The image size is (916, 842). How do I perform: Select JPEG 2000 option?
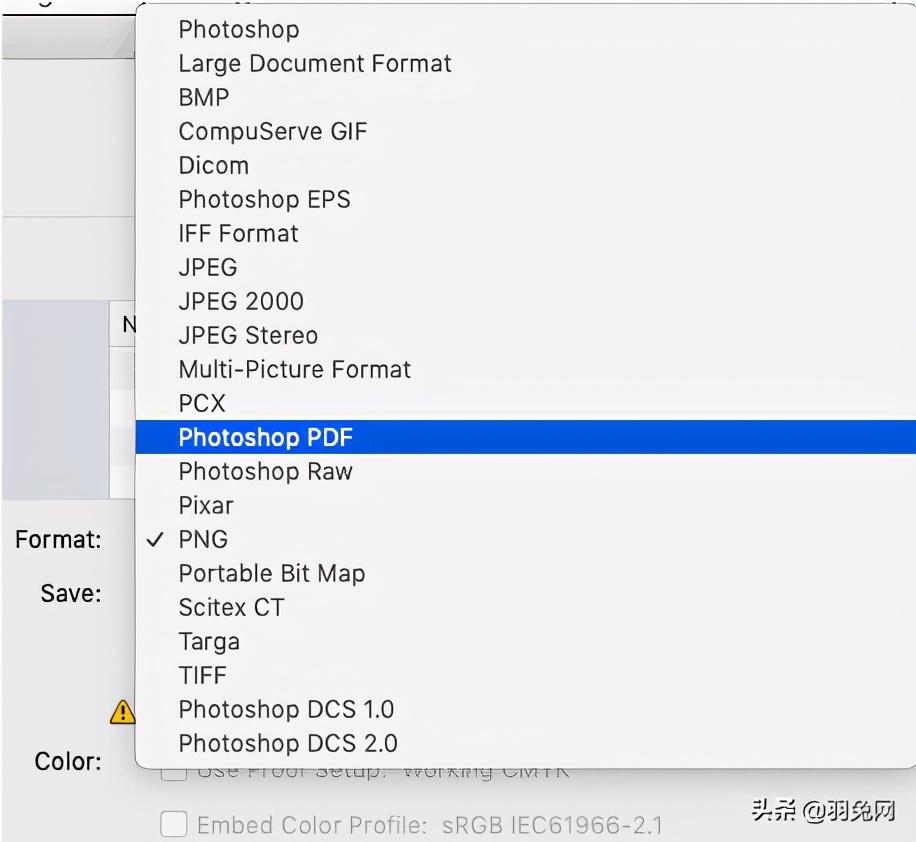click(241, 301)
